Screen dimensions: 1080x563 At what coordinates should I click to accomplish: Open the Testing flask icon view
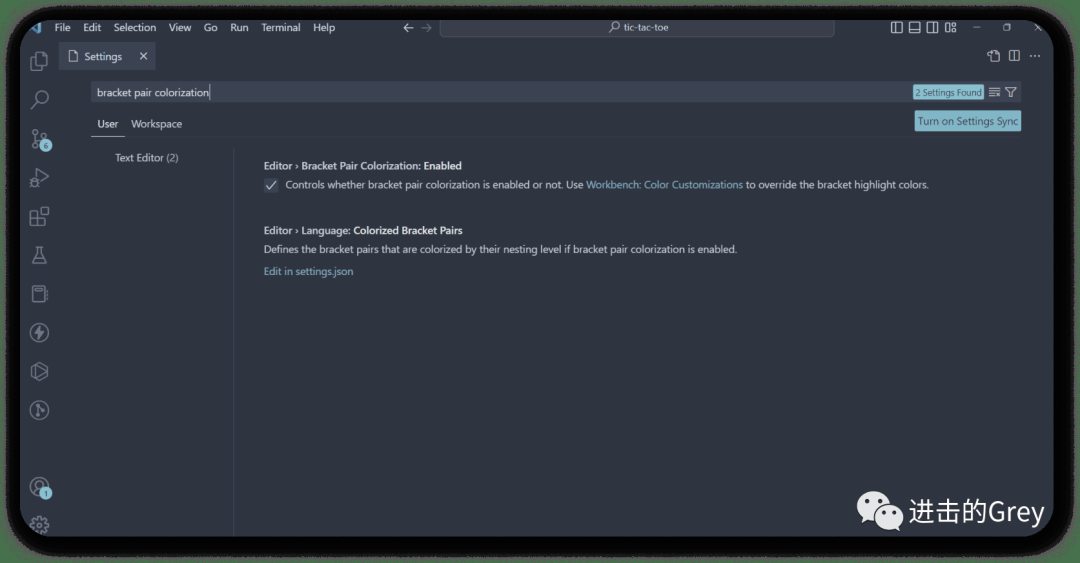point(39,255)
